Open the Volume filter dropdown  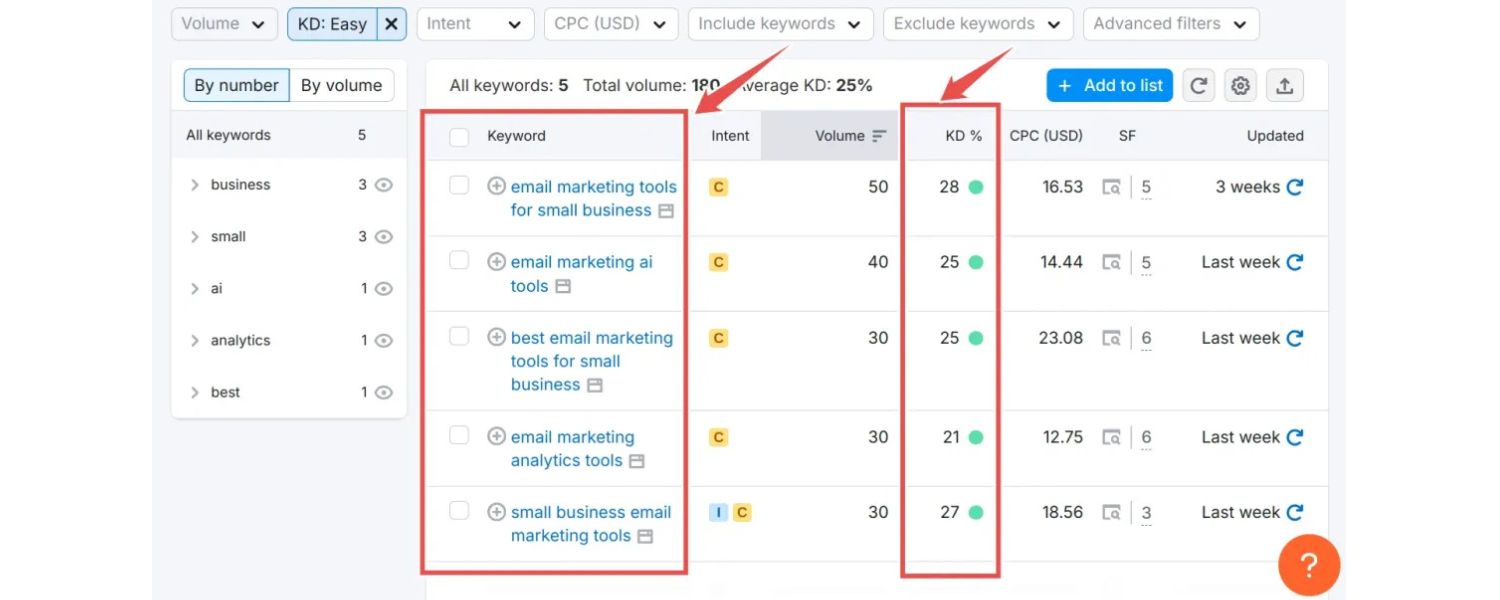pyautogui.click(x=224, y=24)
